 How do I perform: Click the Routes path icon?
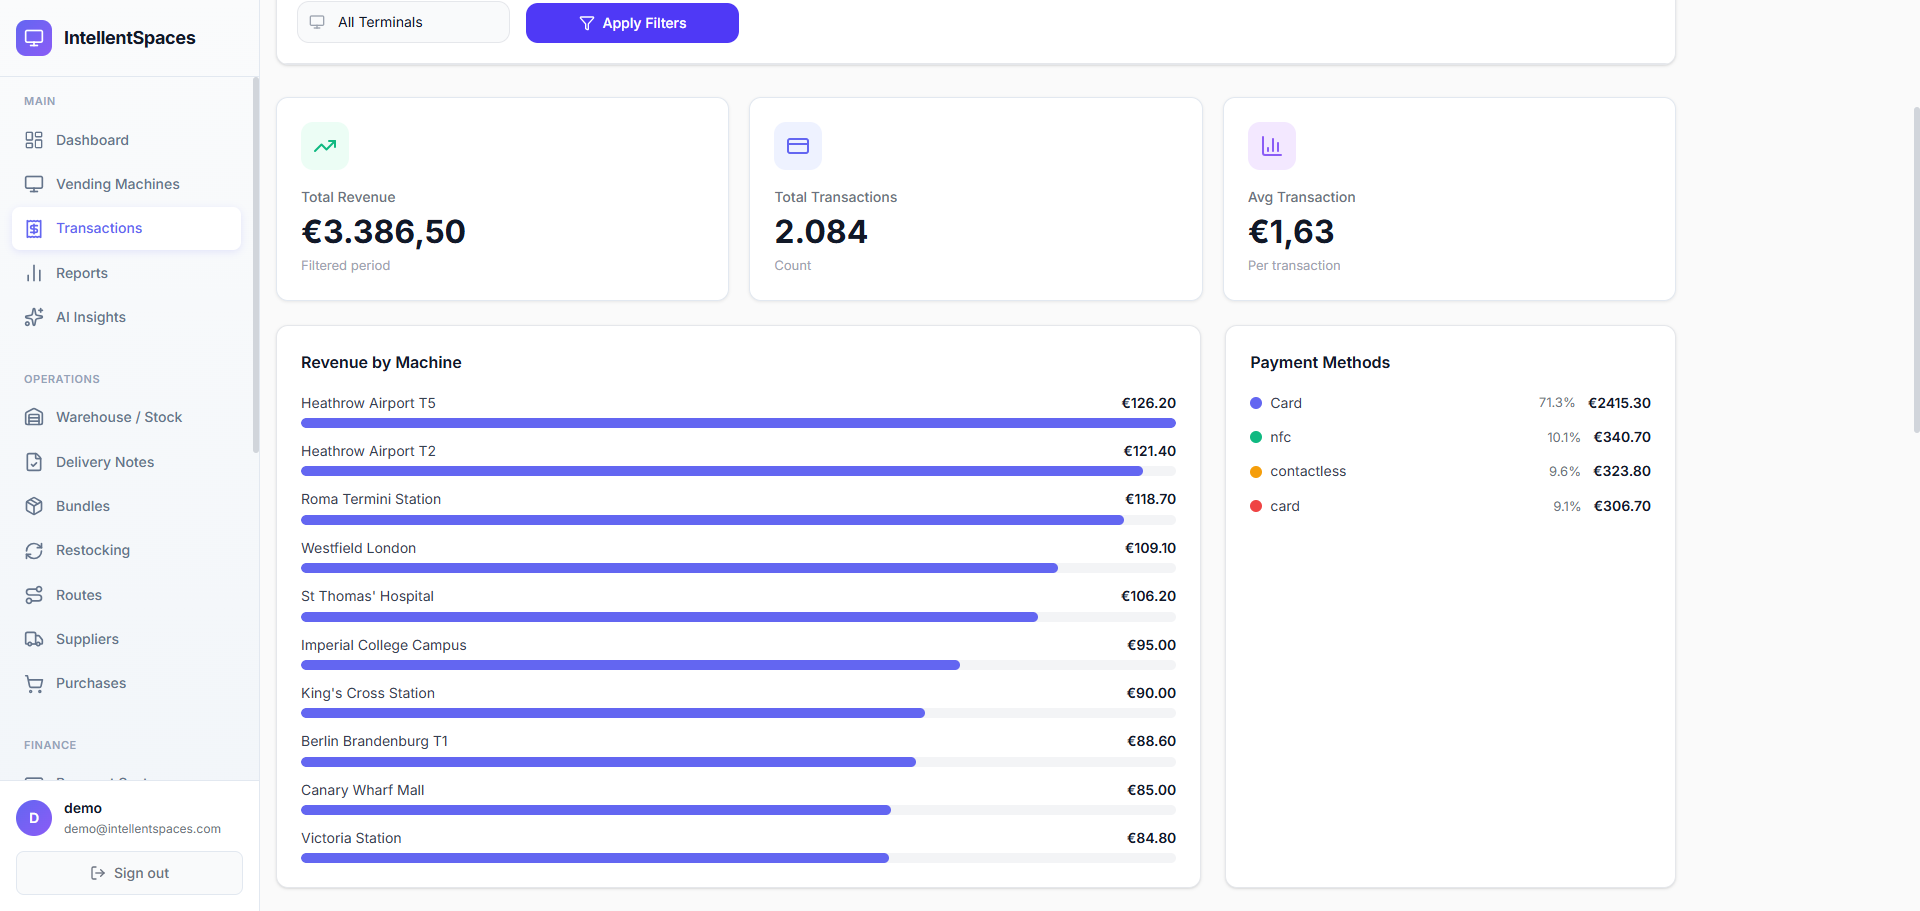point(34,595)
